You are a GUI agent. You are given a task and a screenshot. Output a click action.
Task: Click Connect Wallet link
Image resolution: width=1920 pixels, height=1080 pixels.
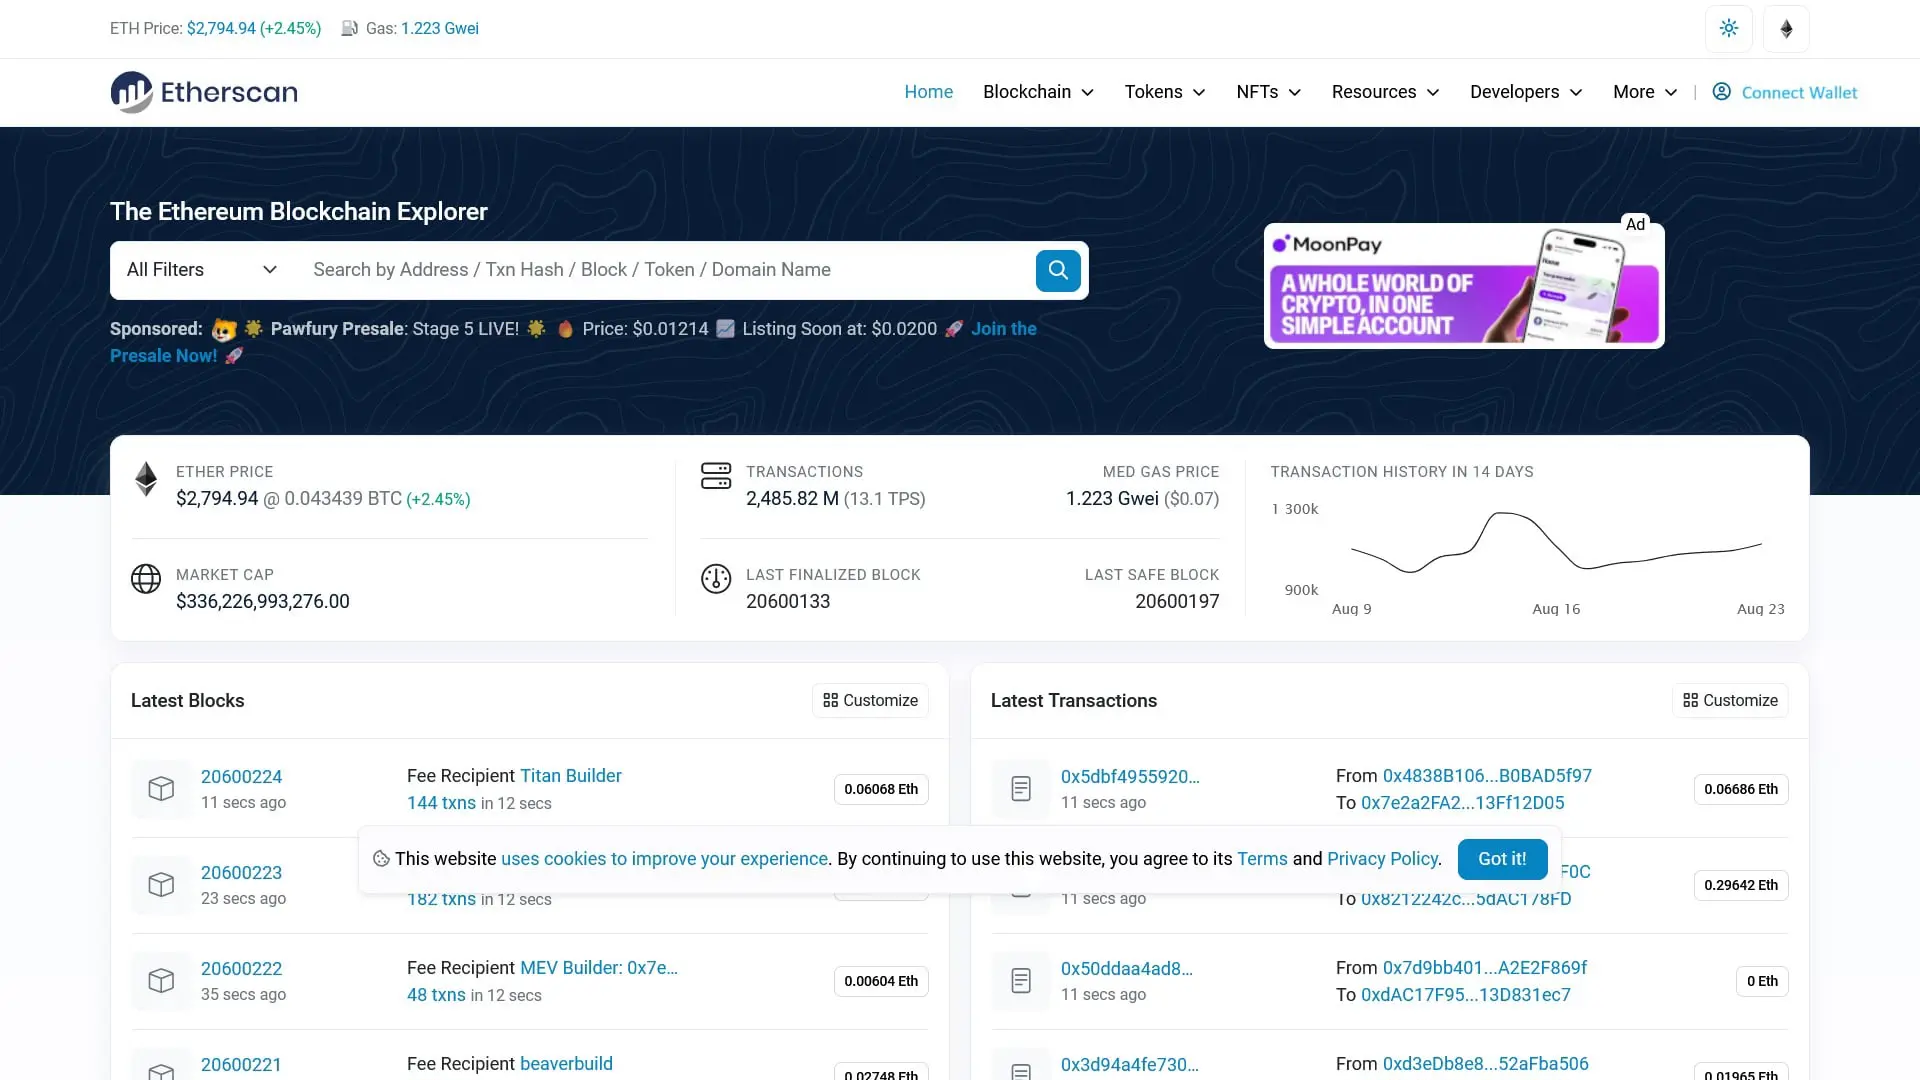point(1799,92)
